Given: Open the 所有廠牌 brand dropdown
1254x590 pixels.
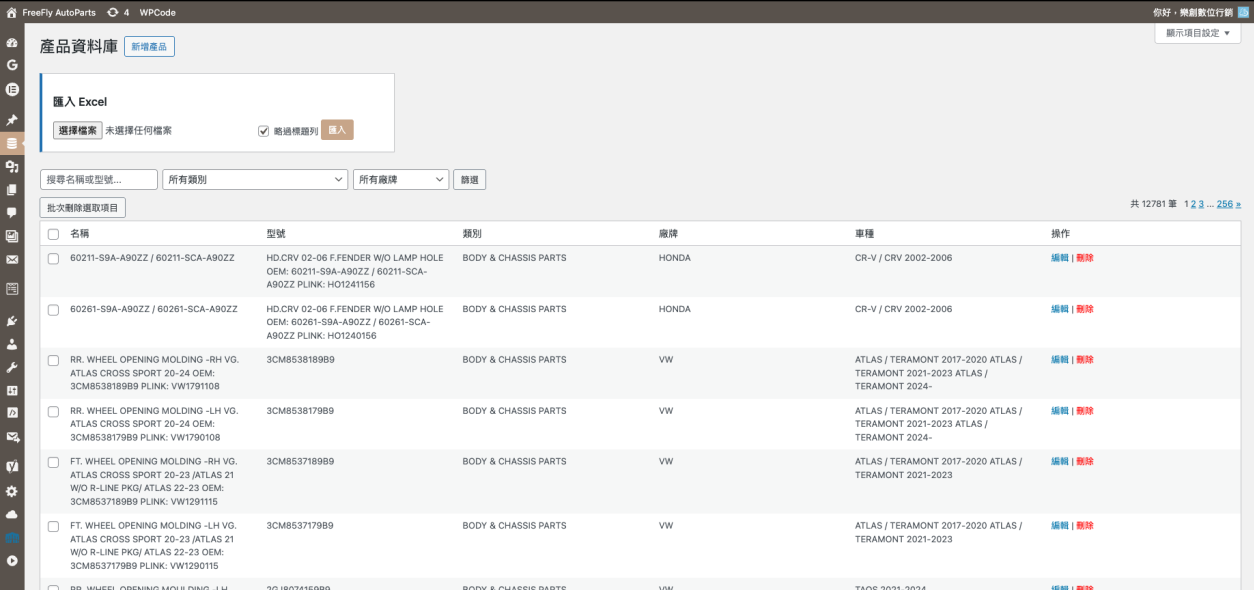Looking at the screenshot, I should tap(400, 180).
